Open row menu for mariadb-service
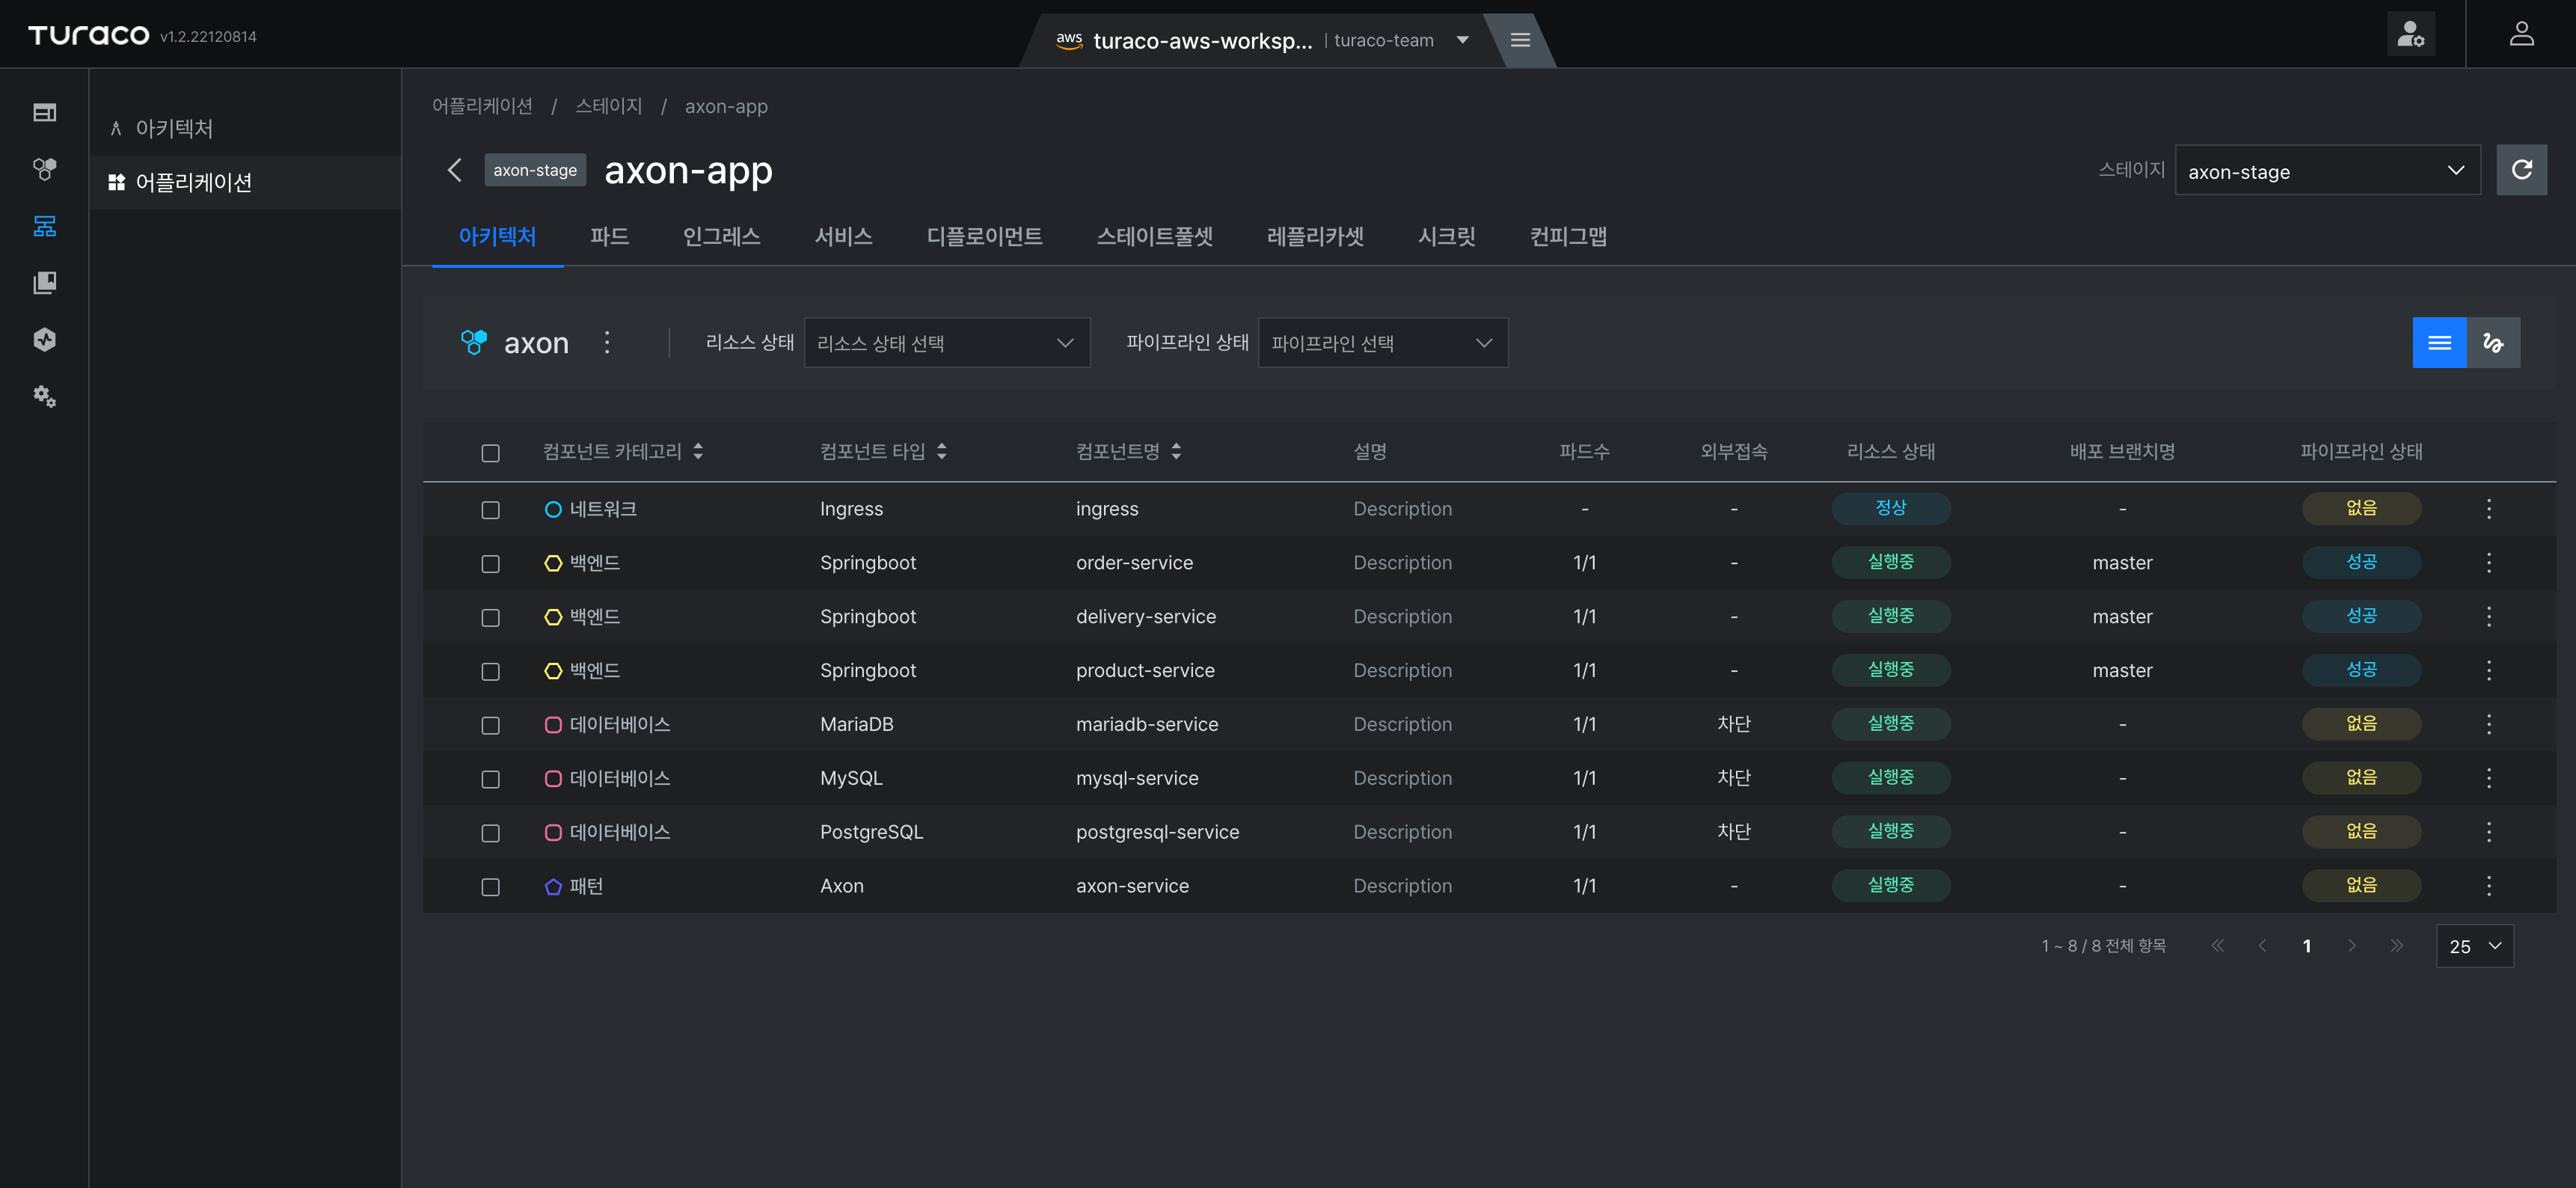2576x1188 pixels. point(2488,725)
